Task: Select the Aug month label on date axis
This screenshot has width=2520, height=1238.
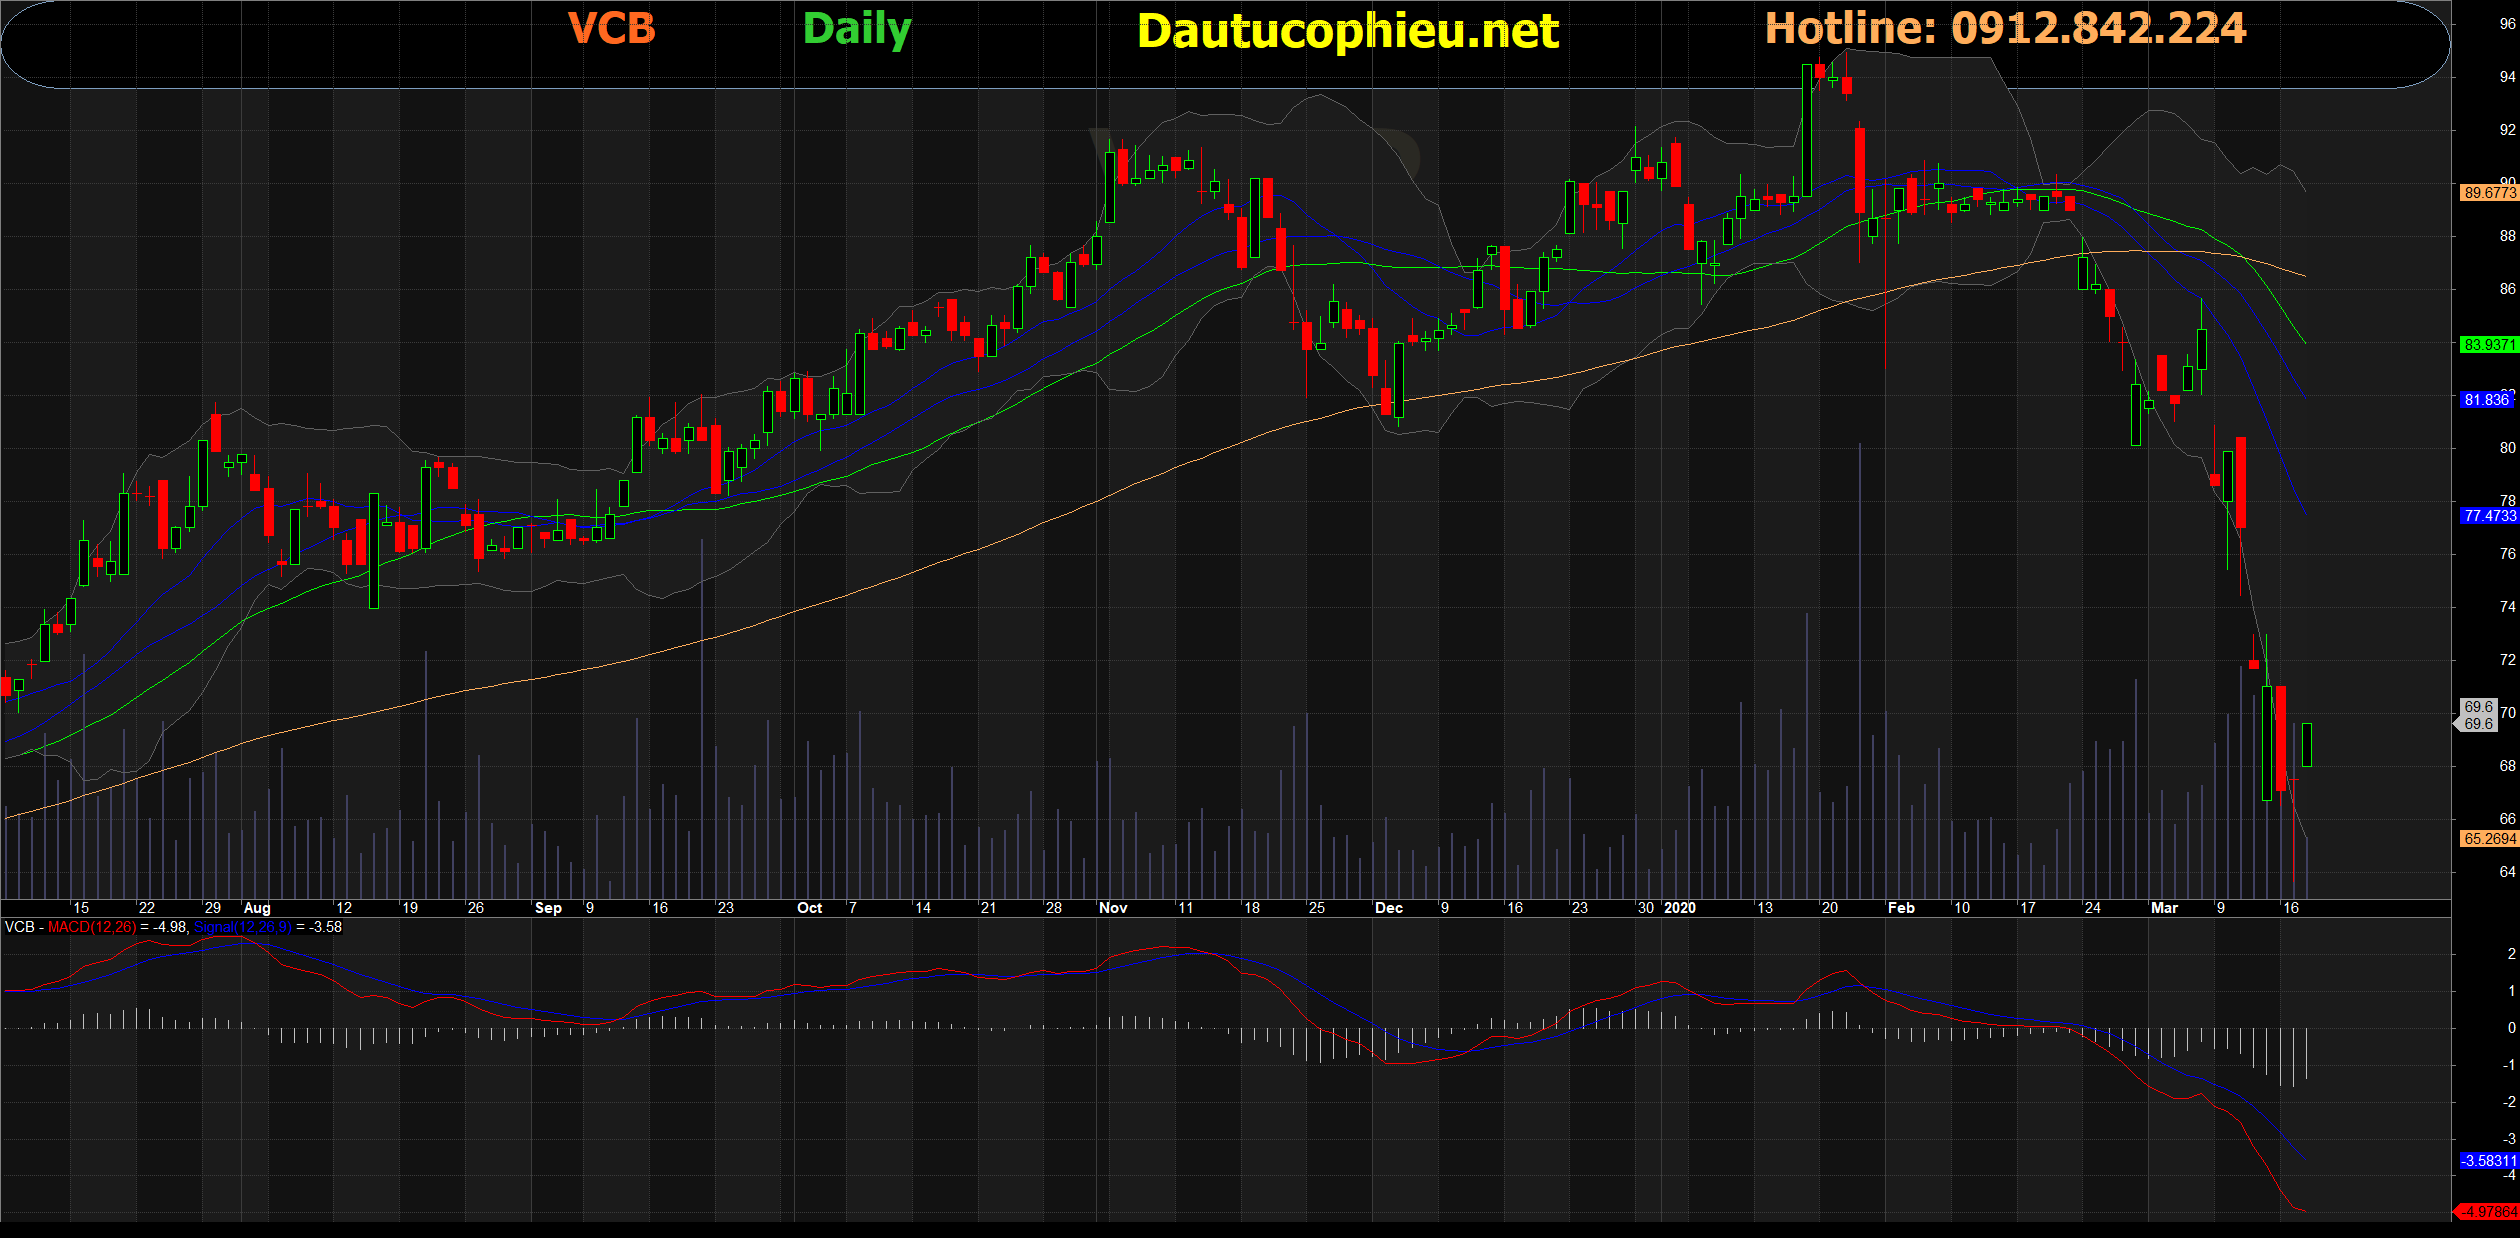Action: point(257,908)
